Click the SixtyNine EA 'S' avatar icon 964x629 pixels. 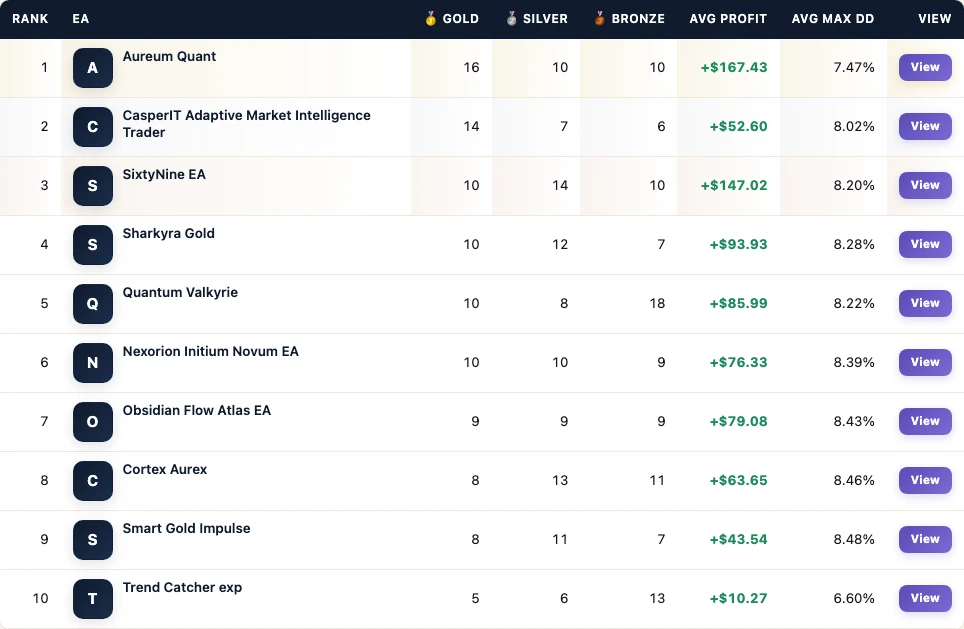[93, 186]
